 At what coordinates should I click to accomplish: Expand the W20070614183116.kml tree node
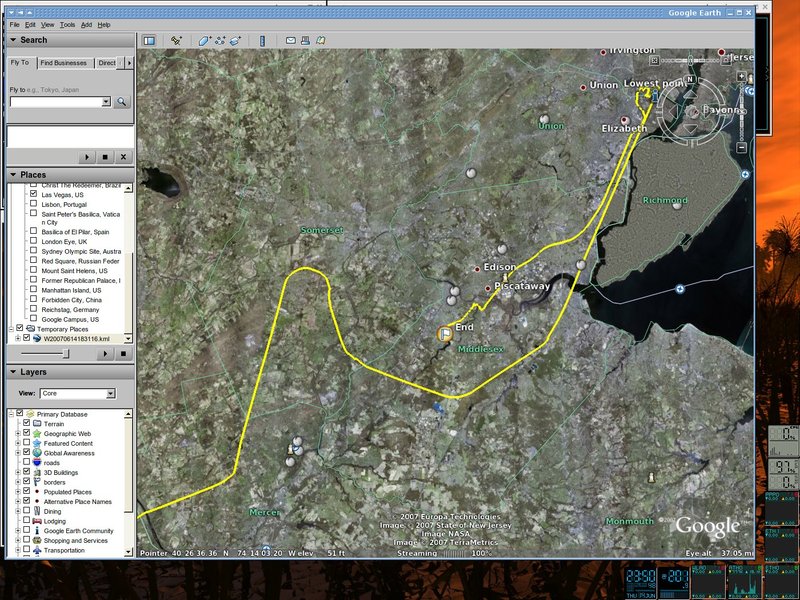pyautogui.click(x=18, y=338)
